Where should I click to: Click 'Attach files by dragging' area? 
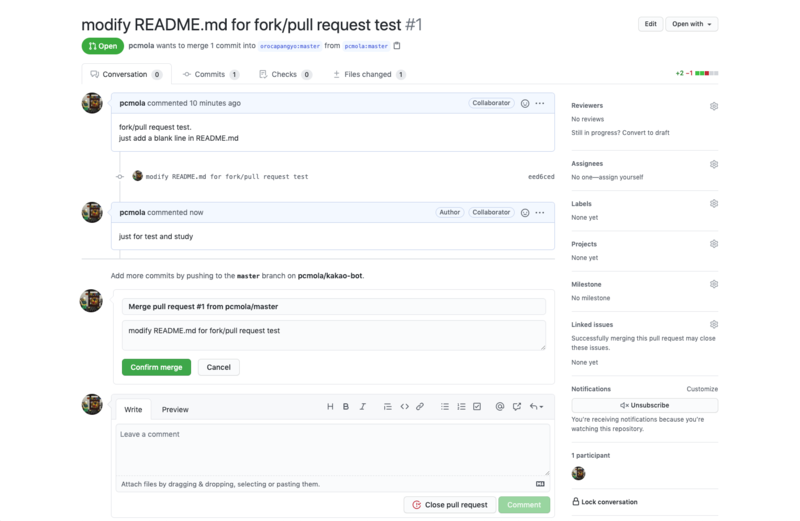pyautogui.click(x=333, y=484)
